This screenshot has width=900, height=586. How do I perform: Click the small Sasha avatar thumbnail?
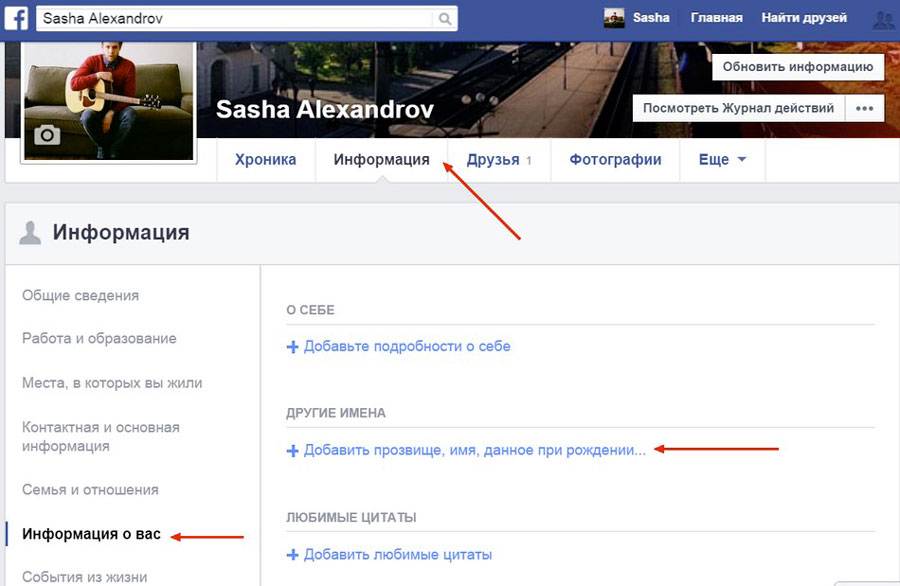(x=614, y=18)
